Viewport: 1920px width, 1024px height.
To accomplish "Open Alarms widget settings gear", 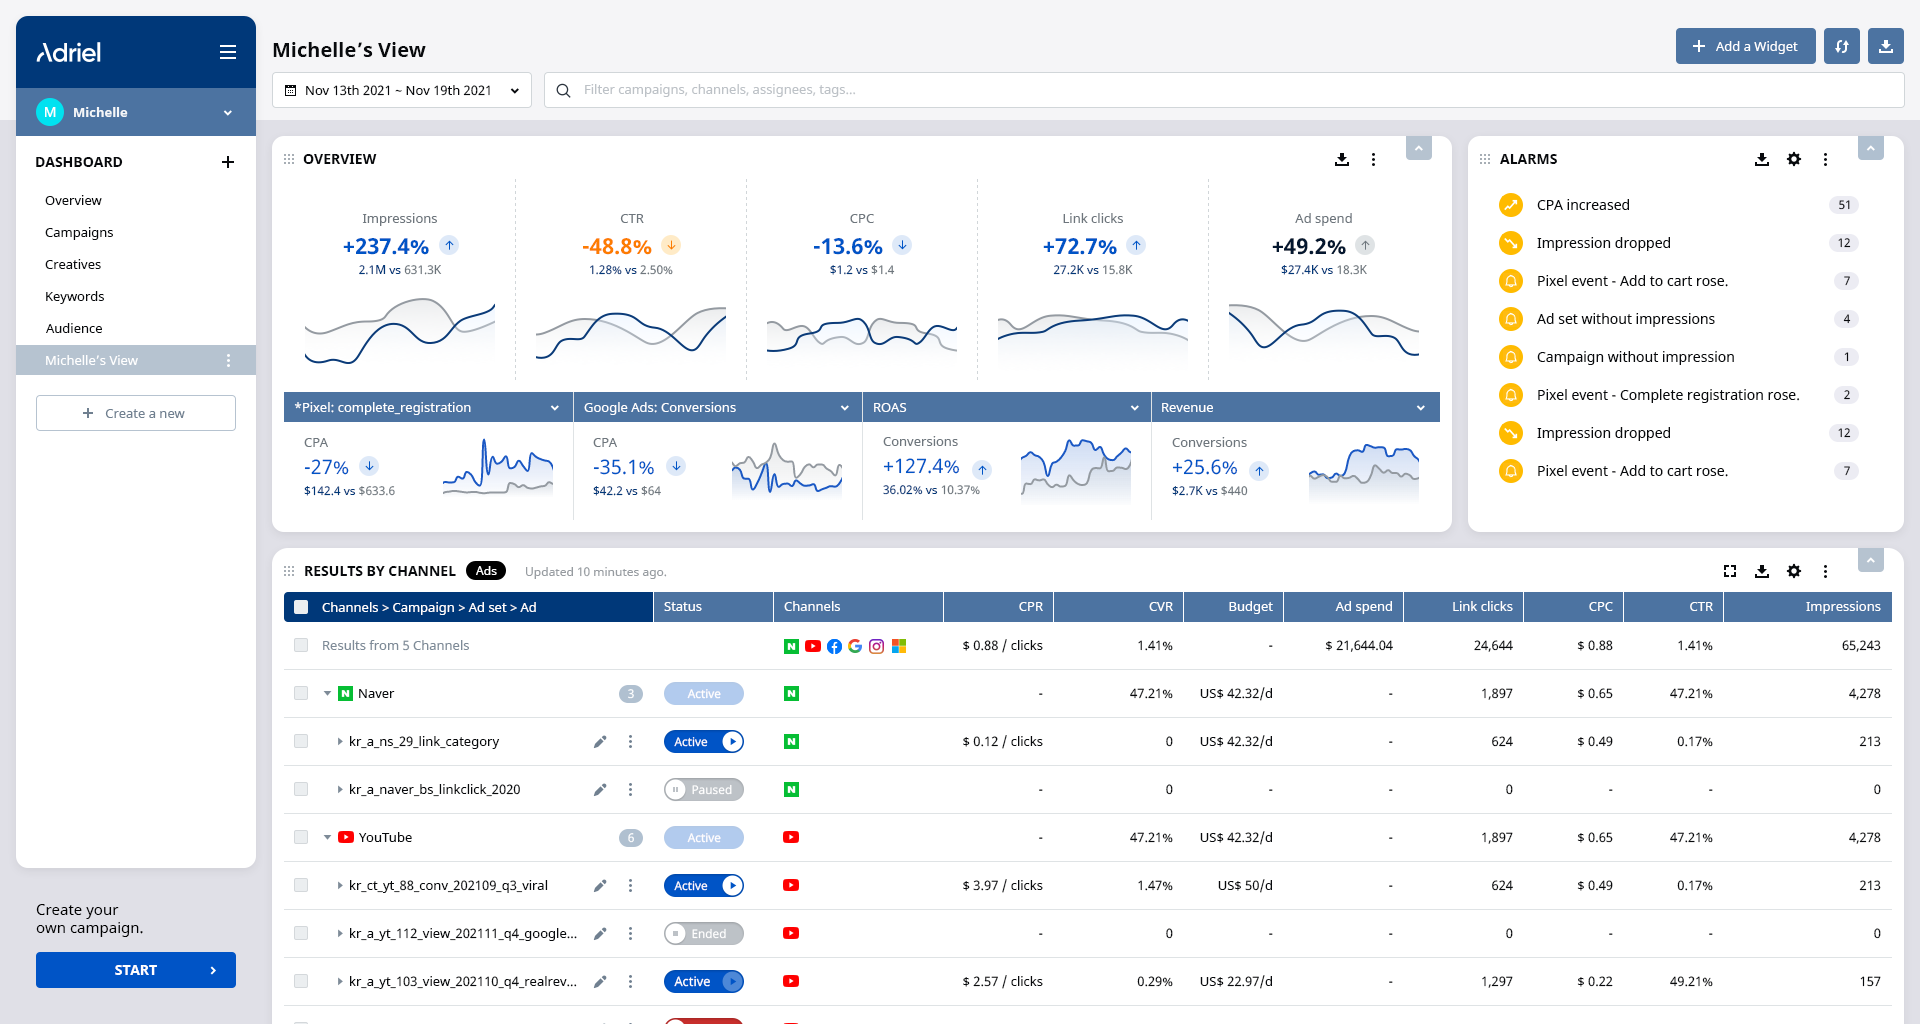I will (1794, 159).
